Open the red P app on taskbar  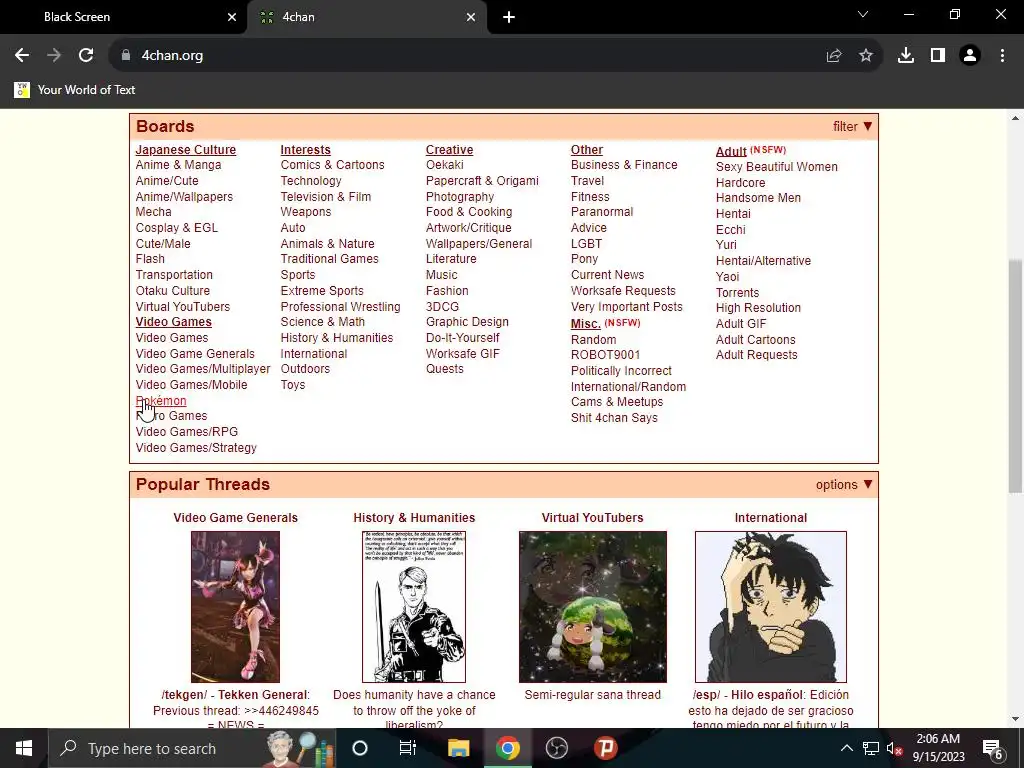click(605, 748)
